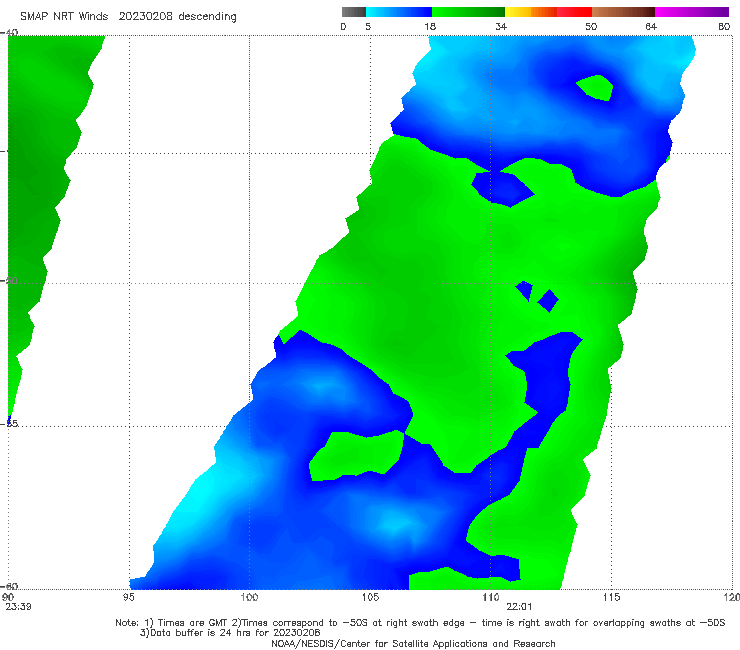Select the brown segment of the colorbar

click(623, 12)
